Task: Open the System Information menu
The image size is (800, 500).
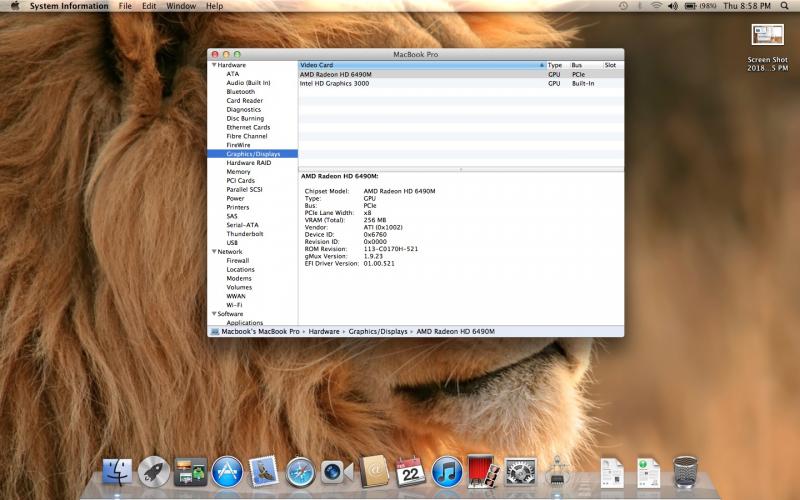Action: 69,6
